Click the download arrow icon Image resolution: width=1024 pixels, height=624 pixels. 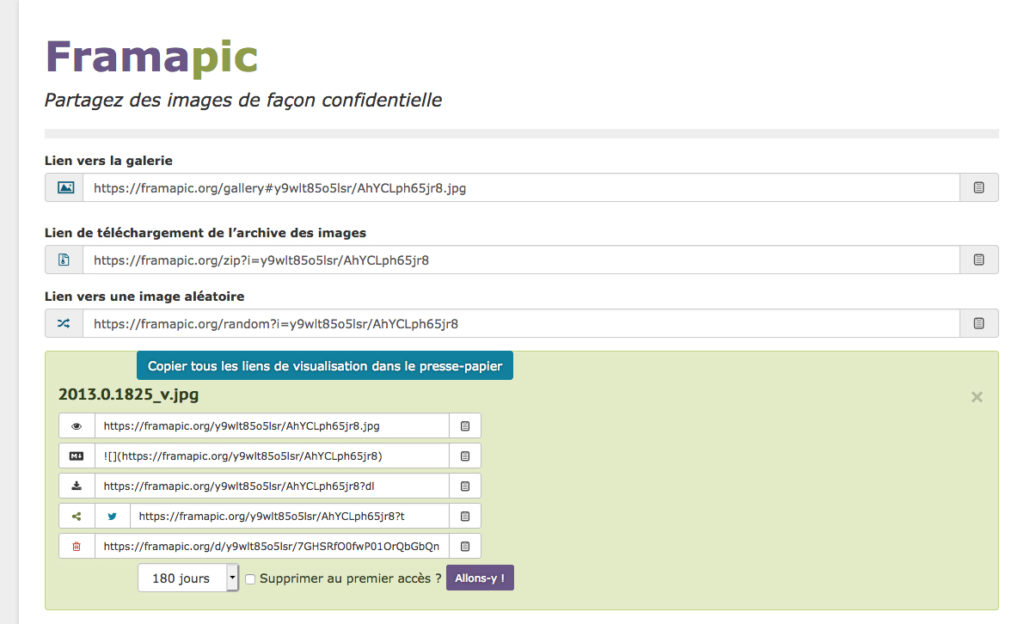click(76, 486)
